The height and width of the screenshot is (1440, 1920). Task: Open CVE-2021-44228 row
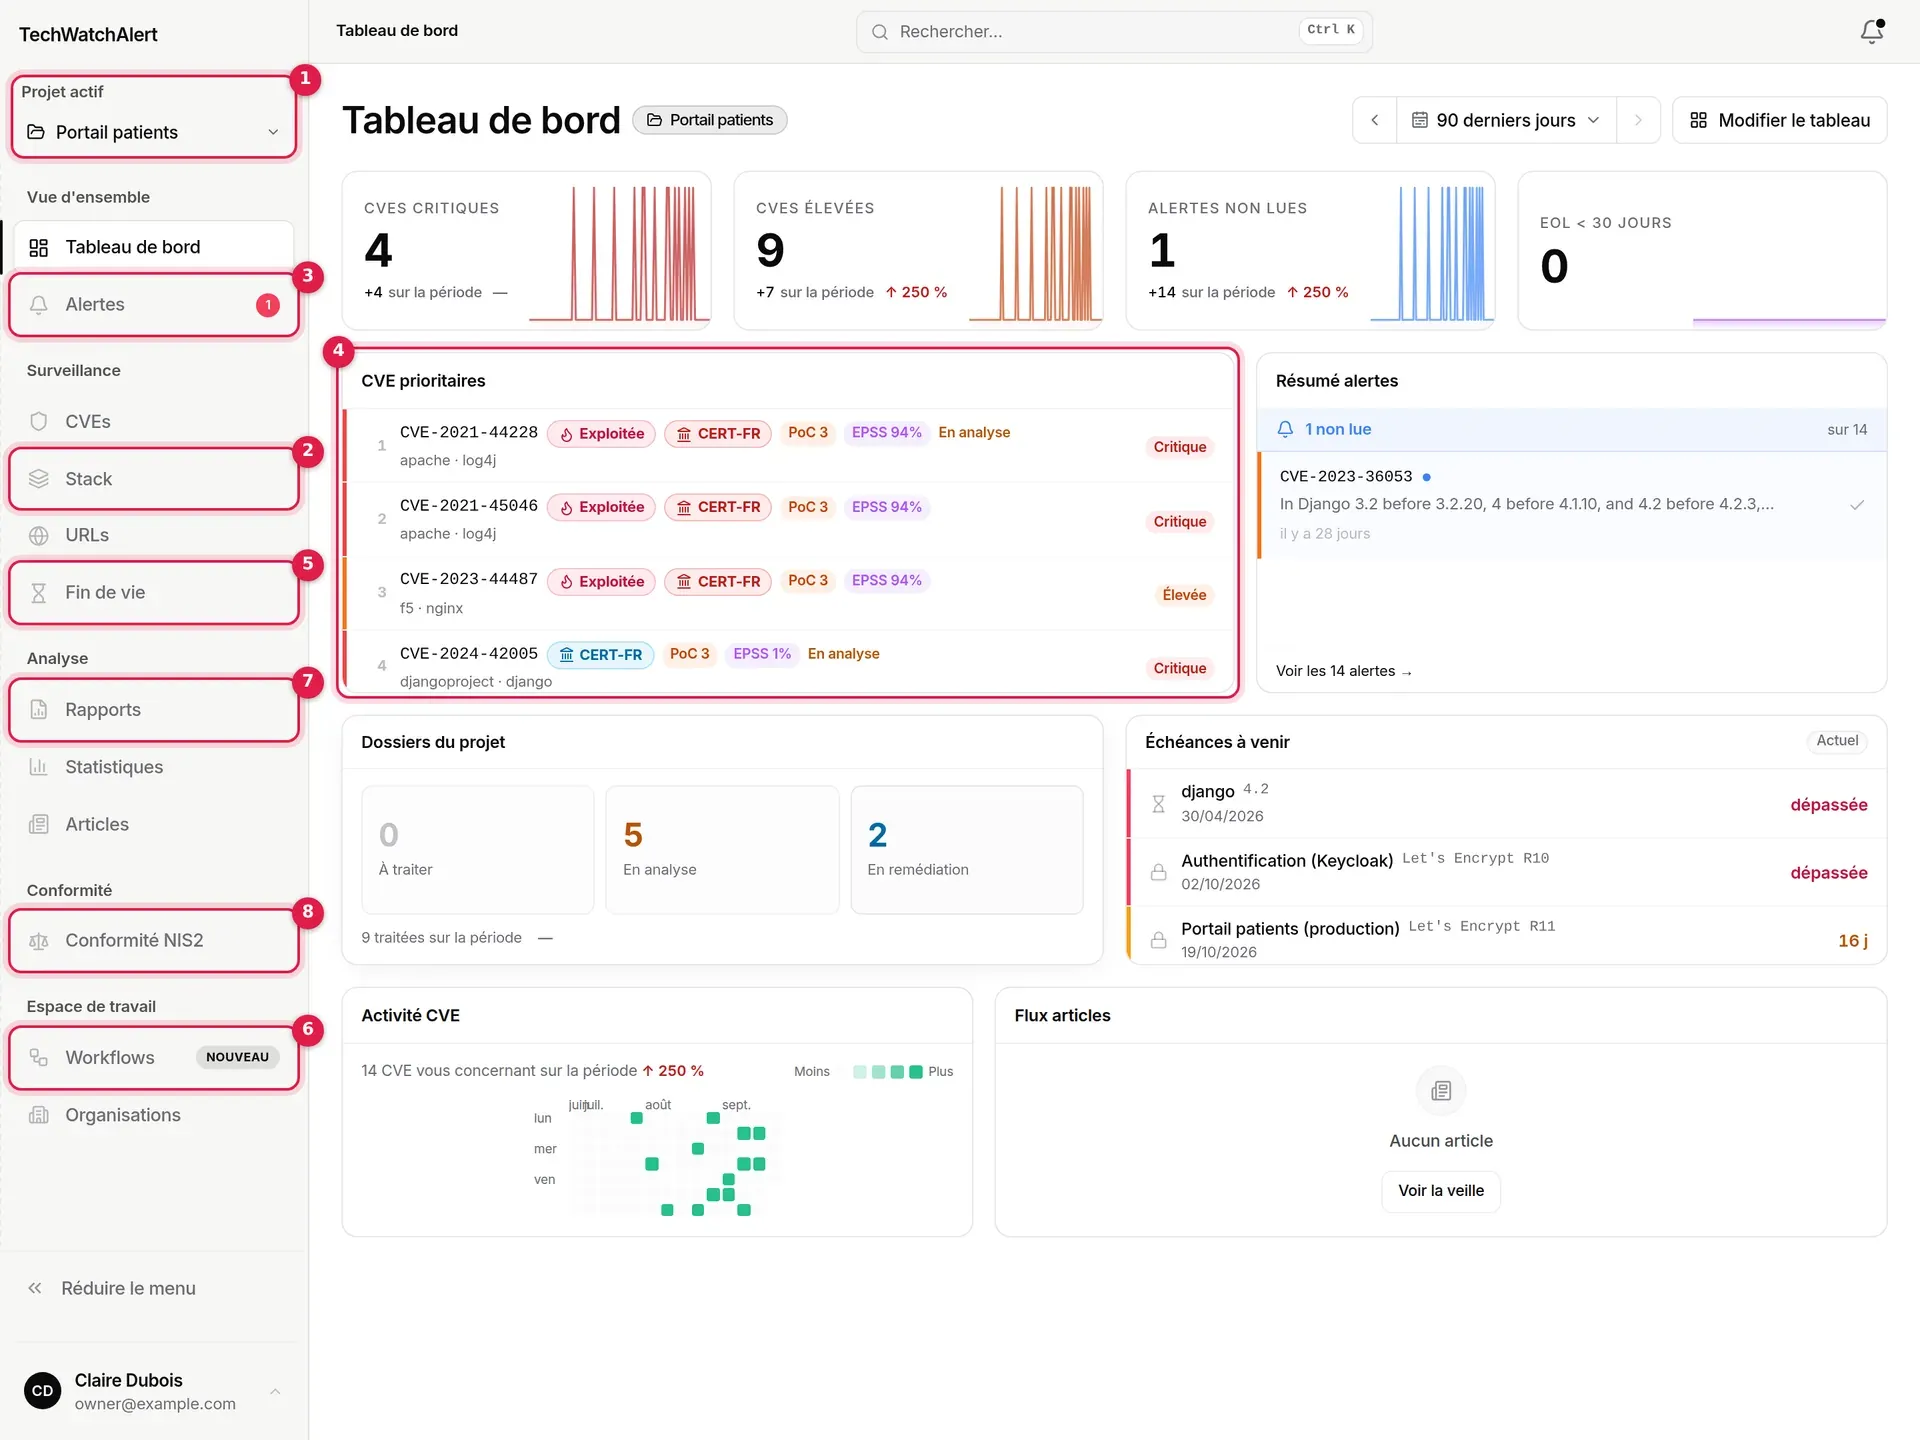coord(790,446)
